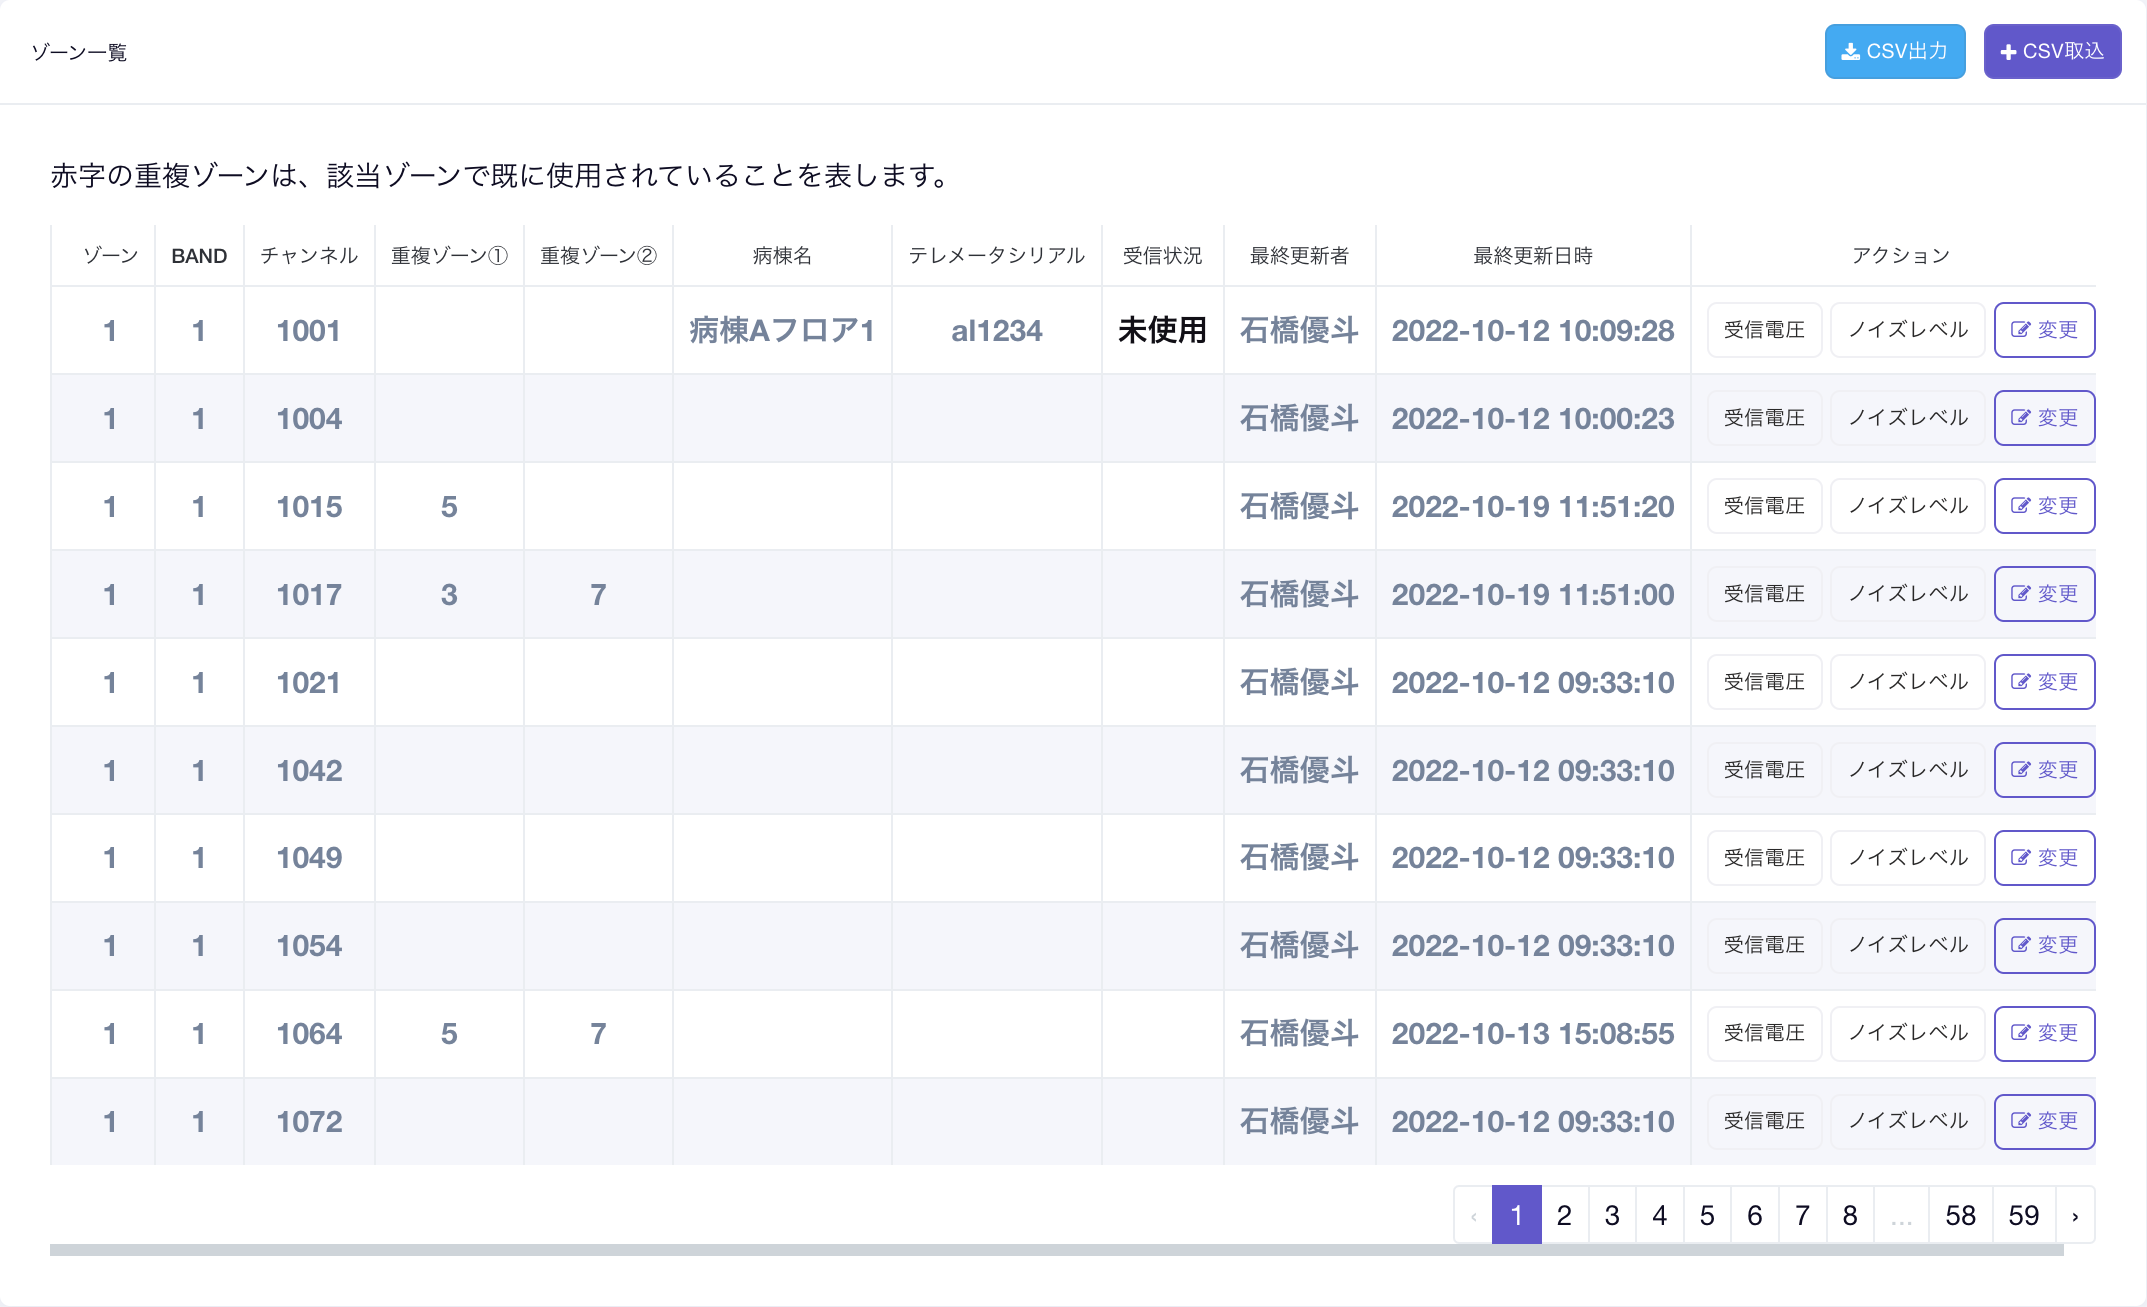Screen dimensions: 2147x1307
Task: Click the 最終更新日時 column header
Action: click(x=1532, y=256)
